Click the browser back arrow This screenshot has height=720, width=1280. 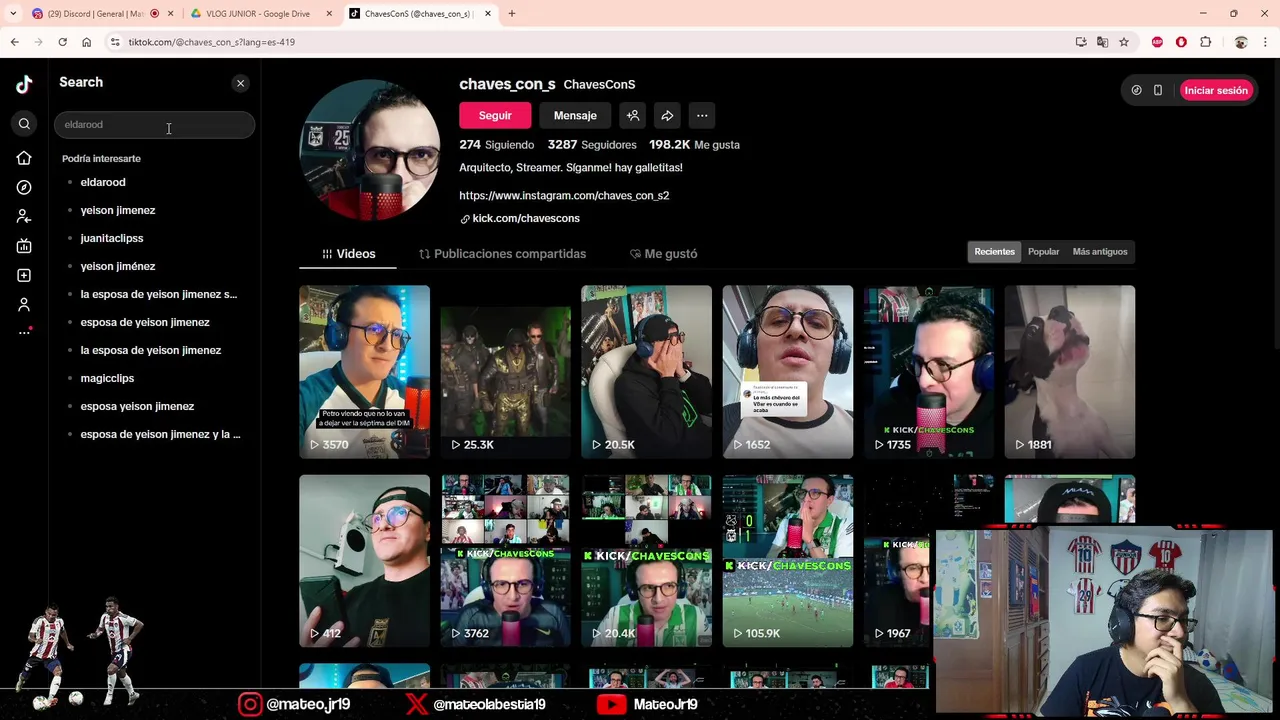click(x=14, y=42)
